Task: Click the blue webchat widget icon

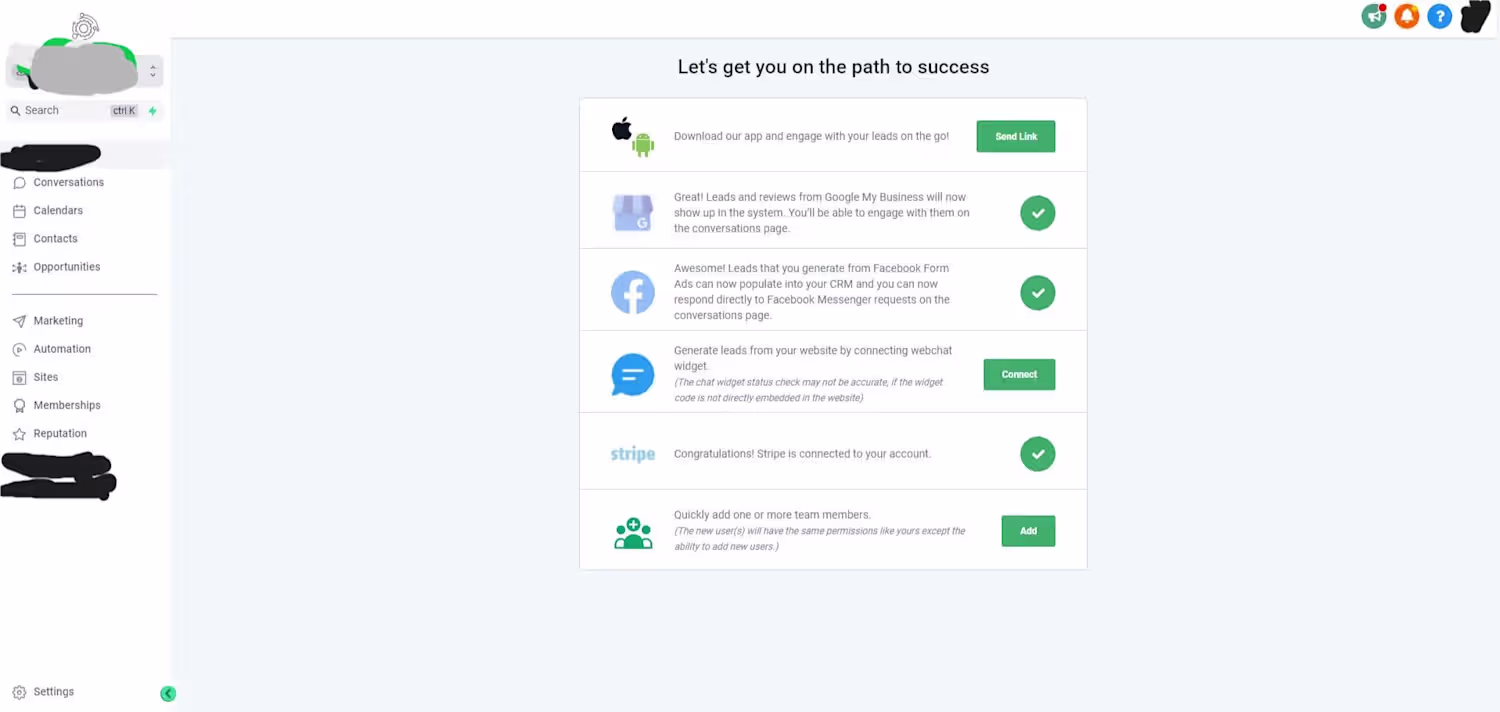Action: click(633, 375)
